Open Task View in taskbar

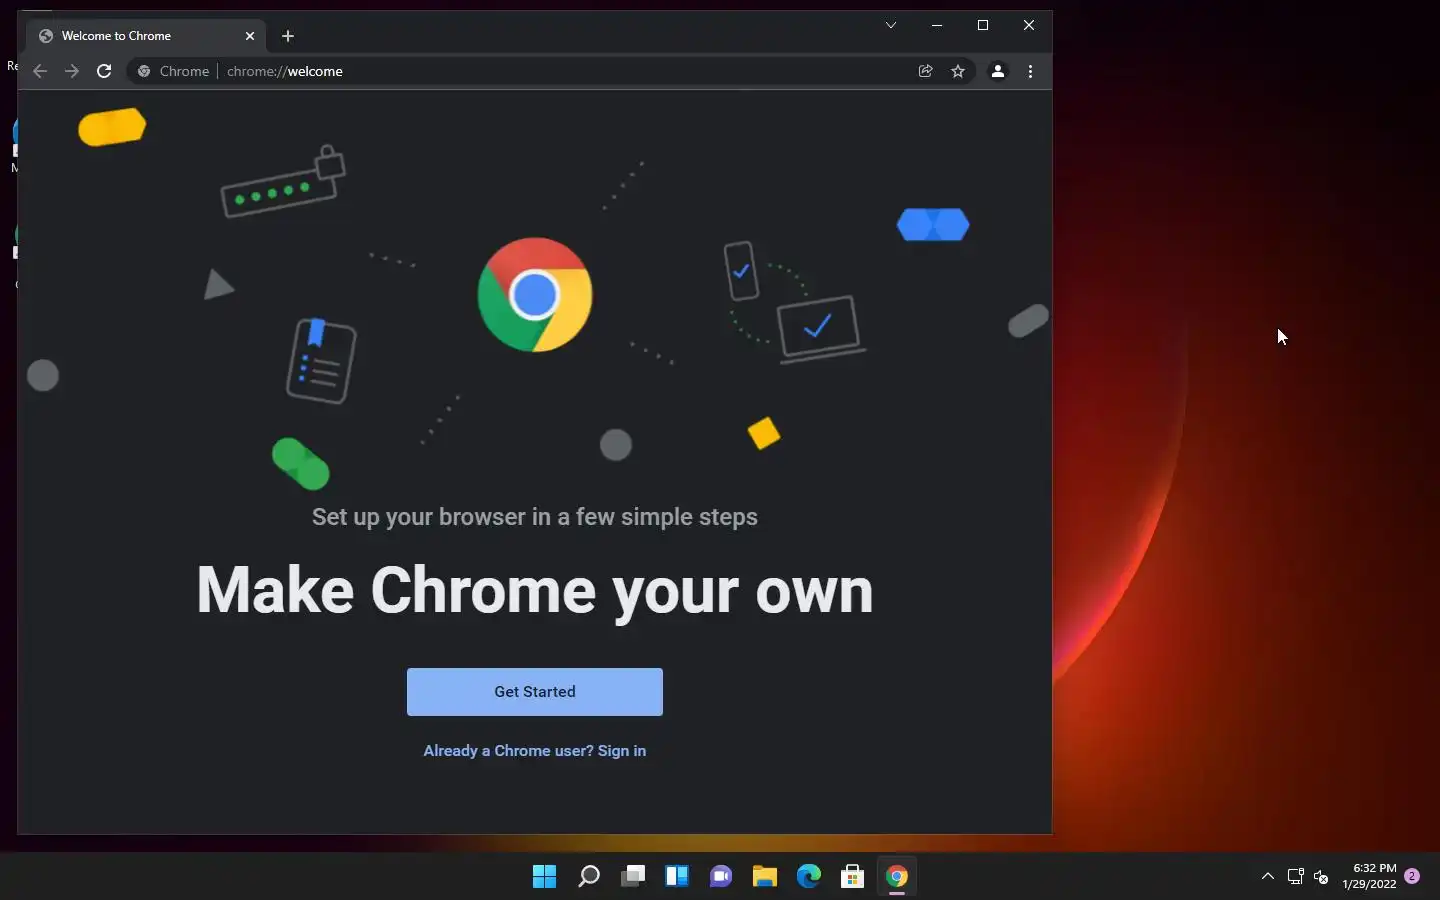(633, 877)
